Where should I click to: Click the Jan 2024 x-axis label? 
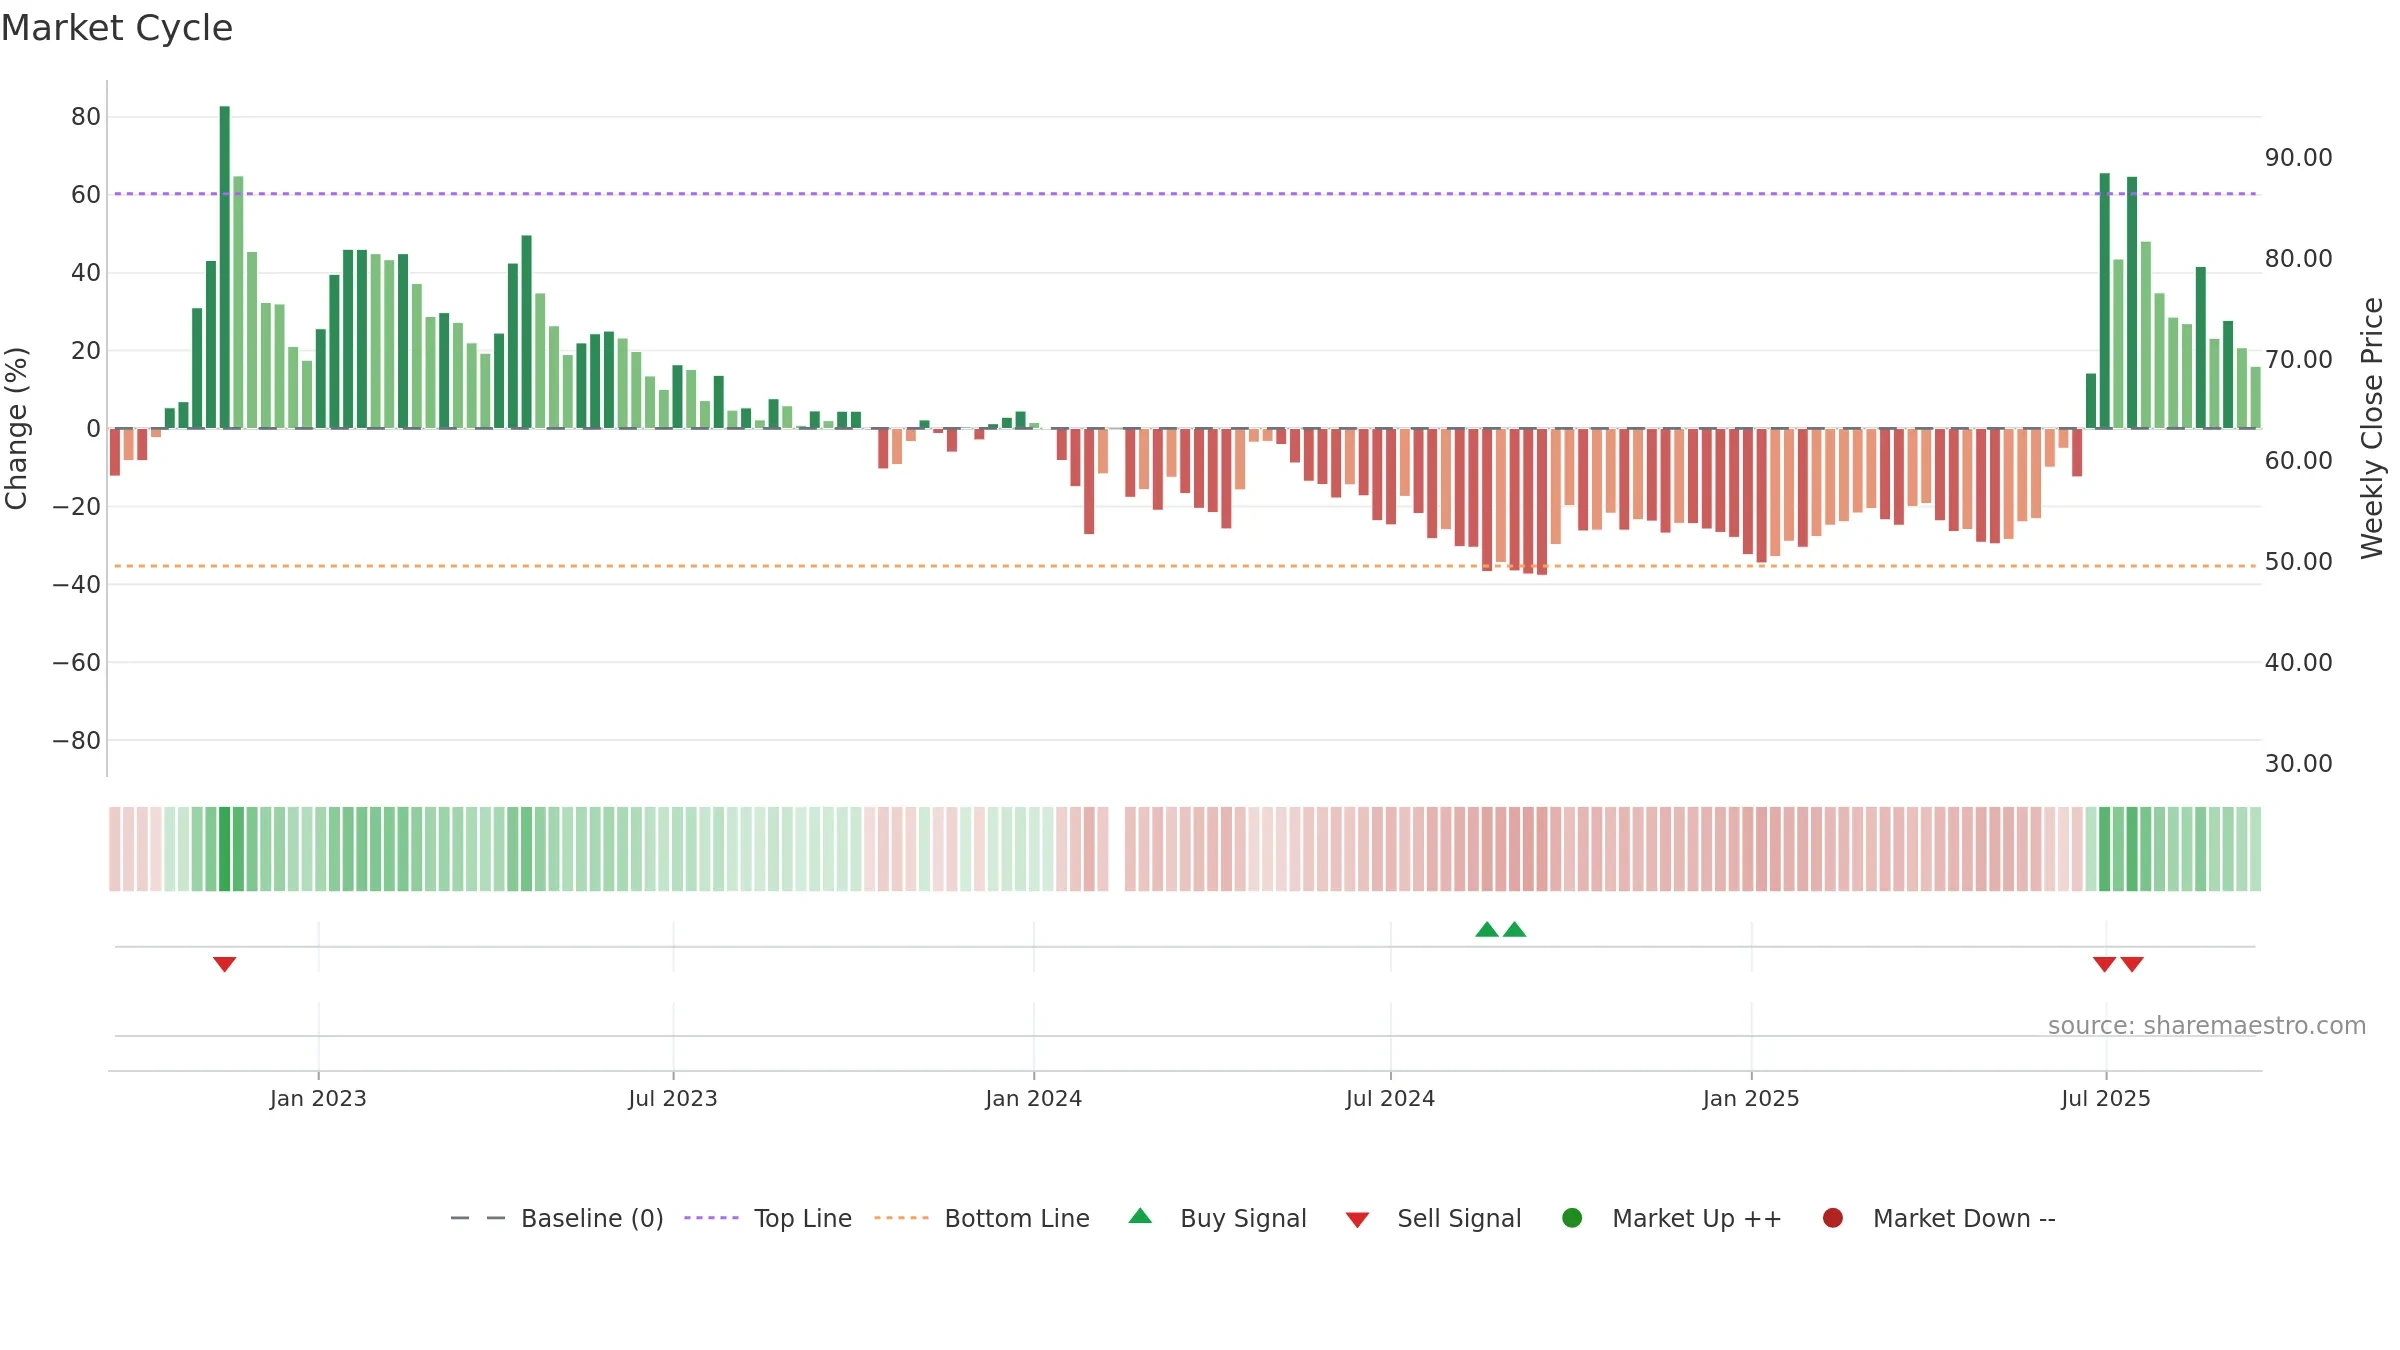point(1034,1098)
